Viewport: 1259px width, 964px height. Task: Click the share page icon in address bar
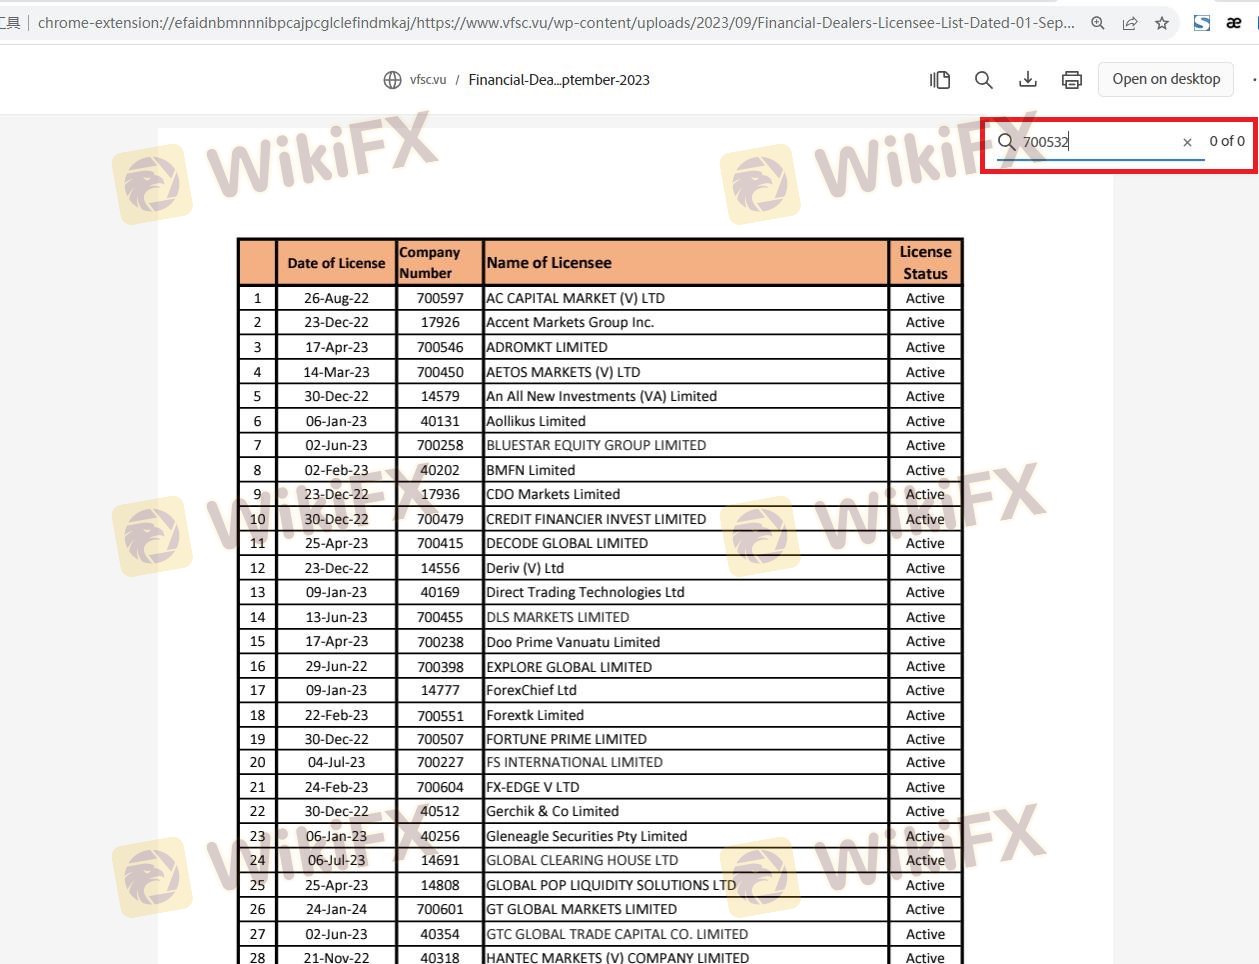click(1130, 23)
